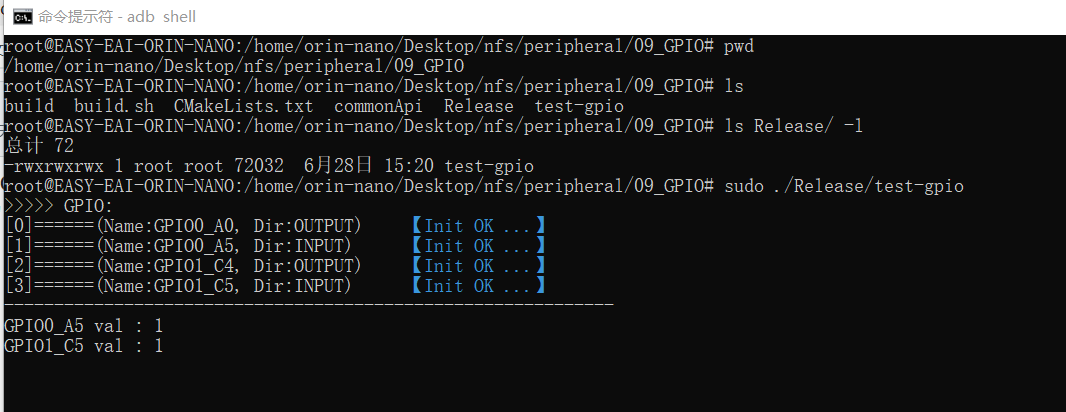1066x412 pixels.
Task: Click Init OK status for GPIO0_A5 row
Action: (x=479, y=246)
